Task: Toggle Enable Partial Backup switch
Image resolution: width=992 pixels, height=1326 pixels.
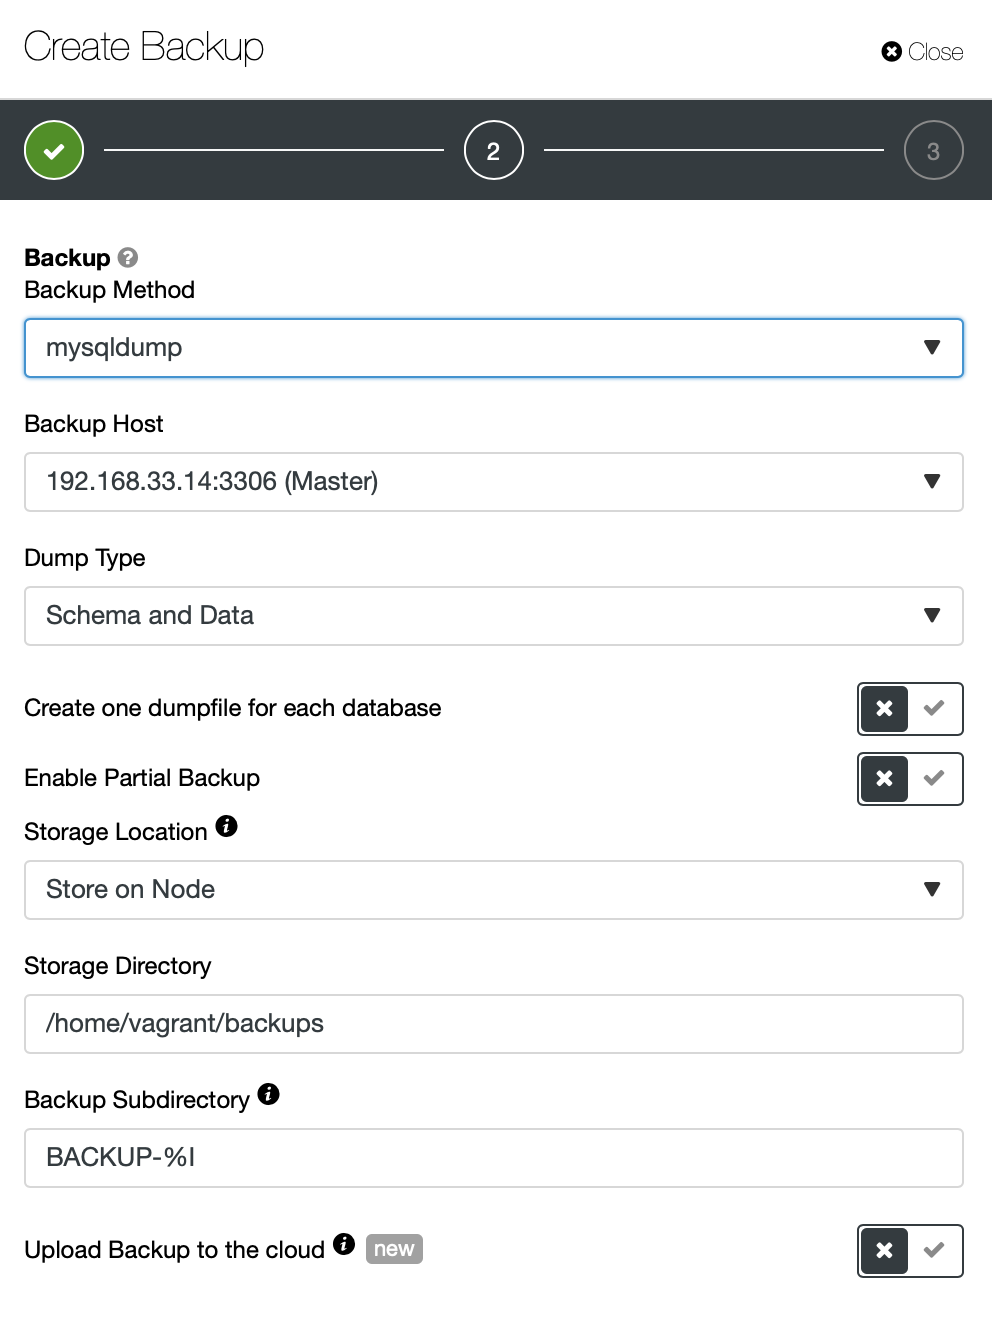Action: coord(910,779)
